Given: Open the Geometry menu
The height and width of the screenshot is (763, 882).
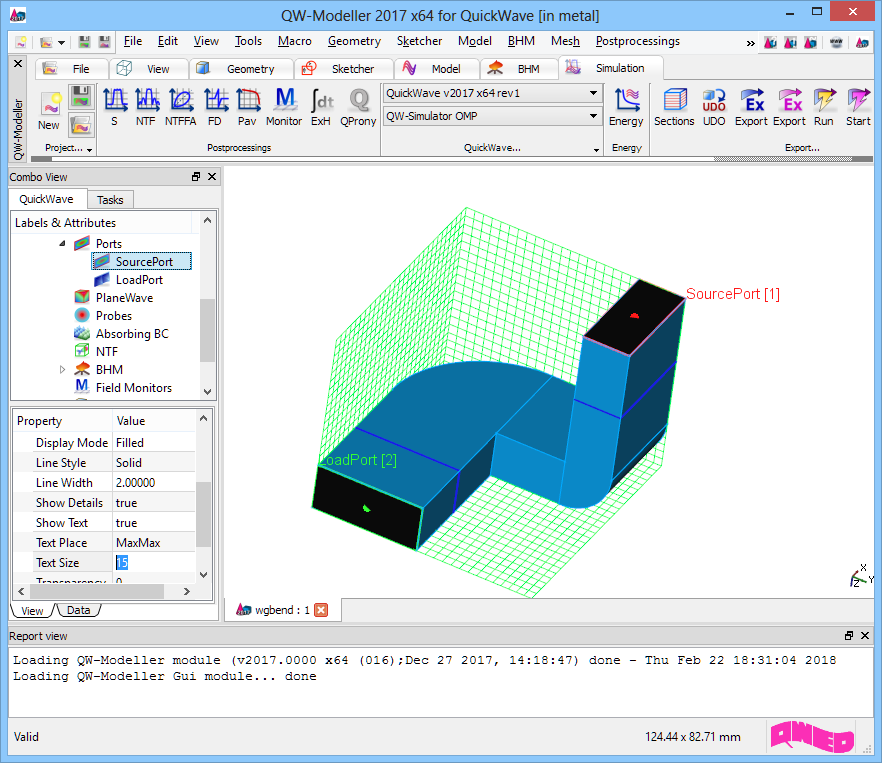Looking at the screenshot, I should coord(354,41).
